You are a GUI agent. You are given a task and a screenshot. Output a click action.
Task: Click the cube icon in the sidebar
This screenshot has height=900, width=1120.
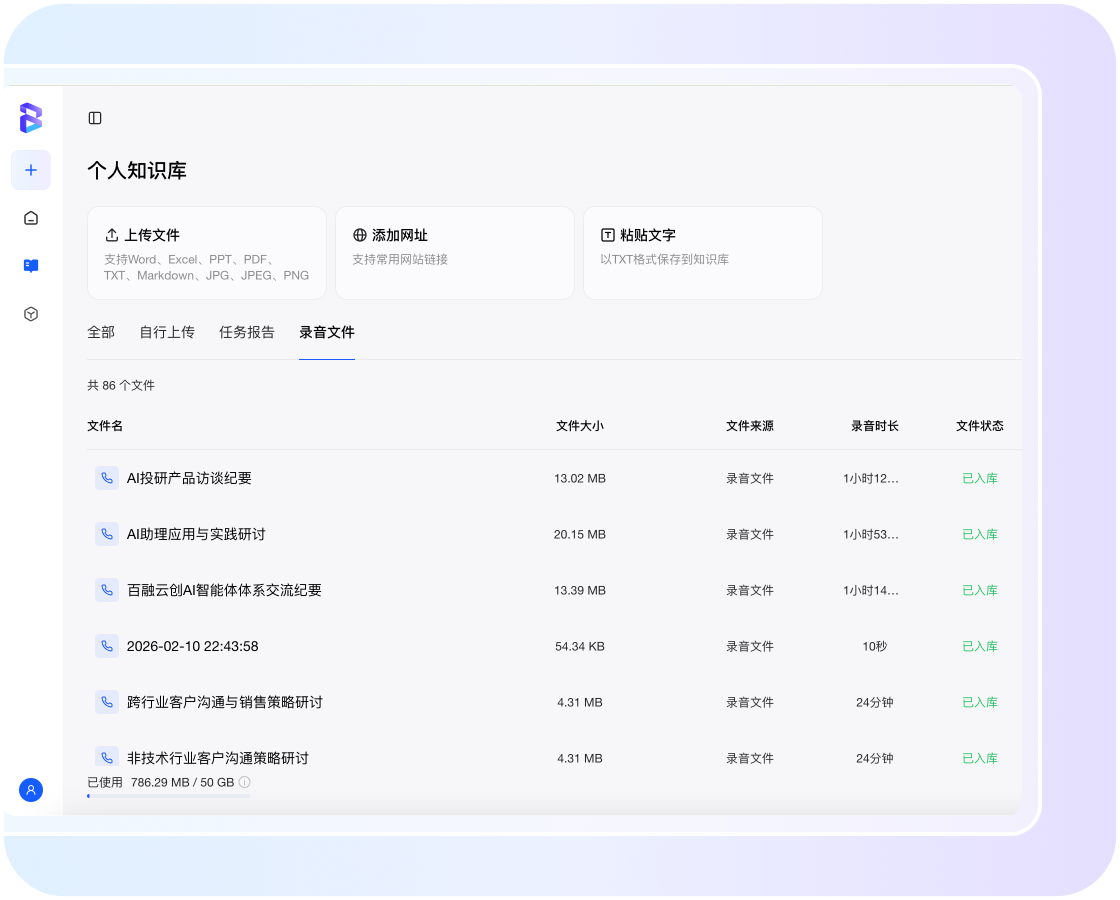tap(31, 313)
